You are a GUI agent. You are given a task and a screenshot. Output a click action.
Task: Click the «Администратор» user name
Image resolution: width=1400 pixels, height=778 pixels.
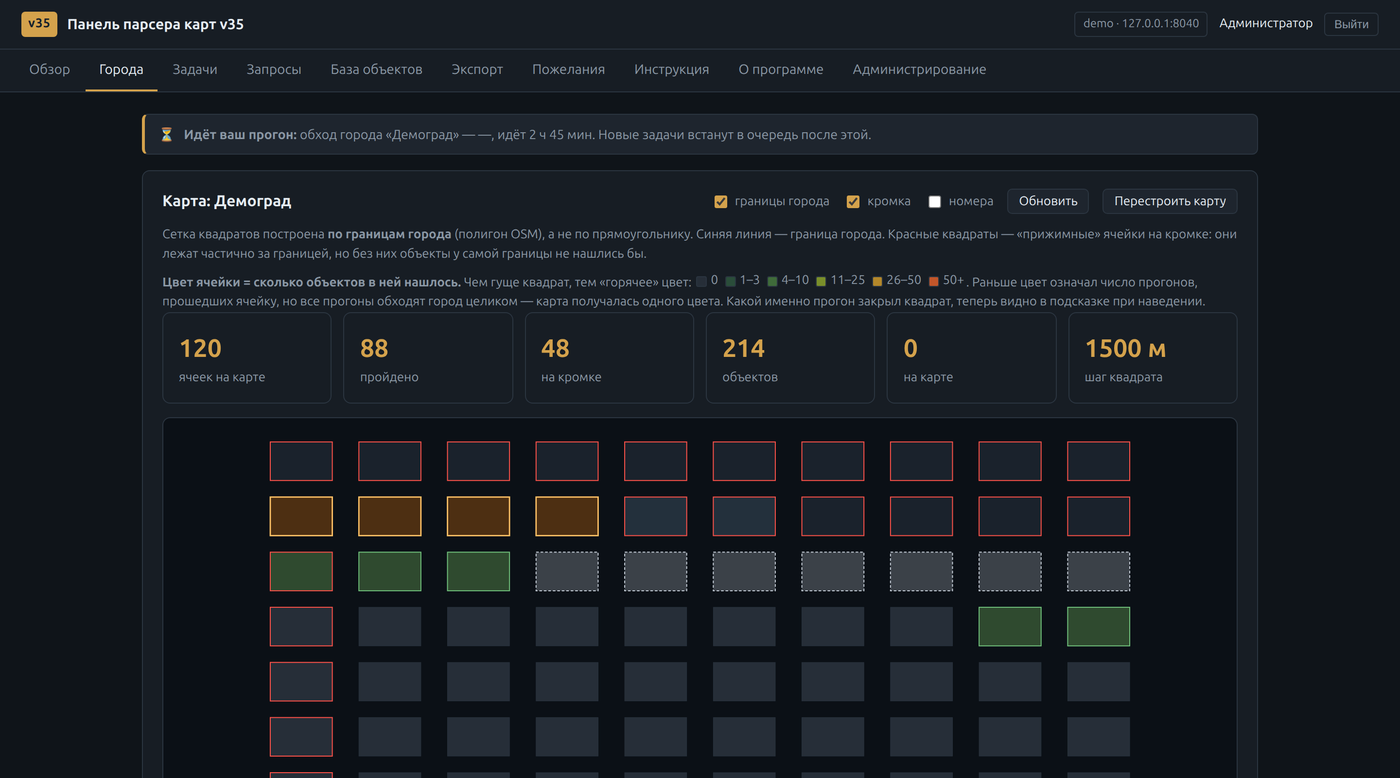point(1266,23)
